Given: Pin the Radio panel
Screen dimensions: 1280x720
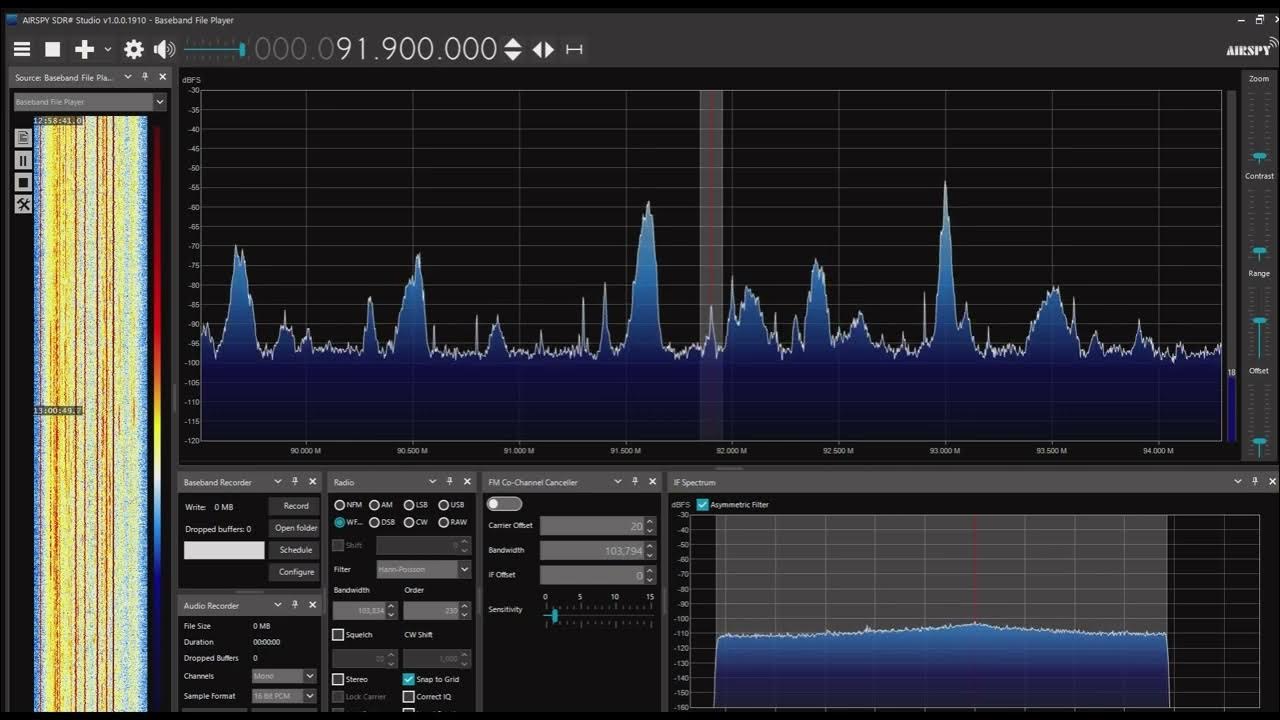Looking at the screenshot, I should pyautogui.click(x=450, y=482).
